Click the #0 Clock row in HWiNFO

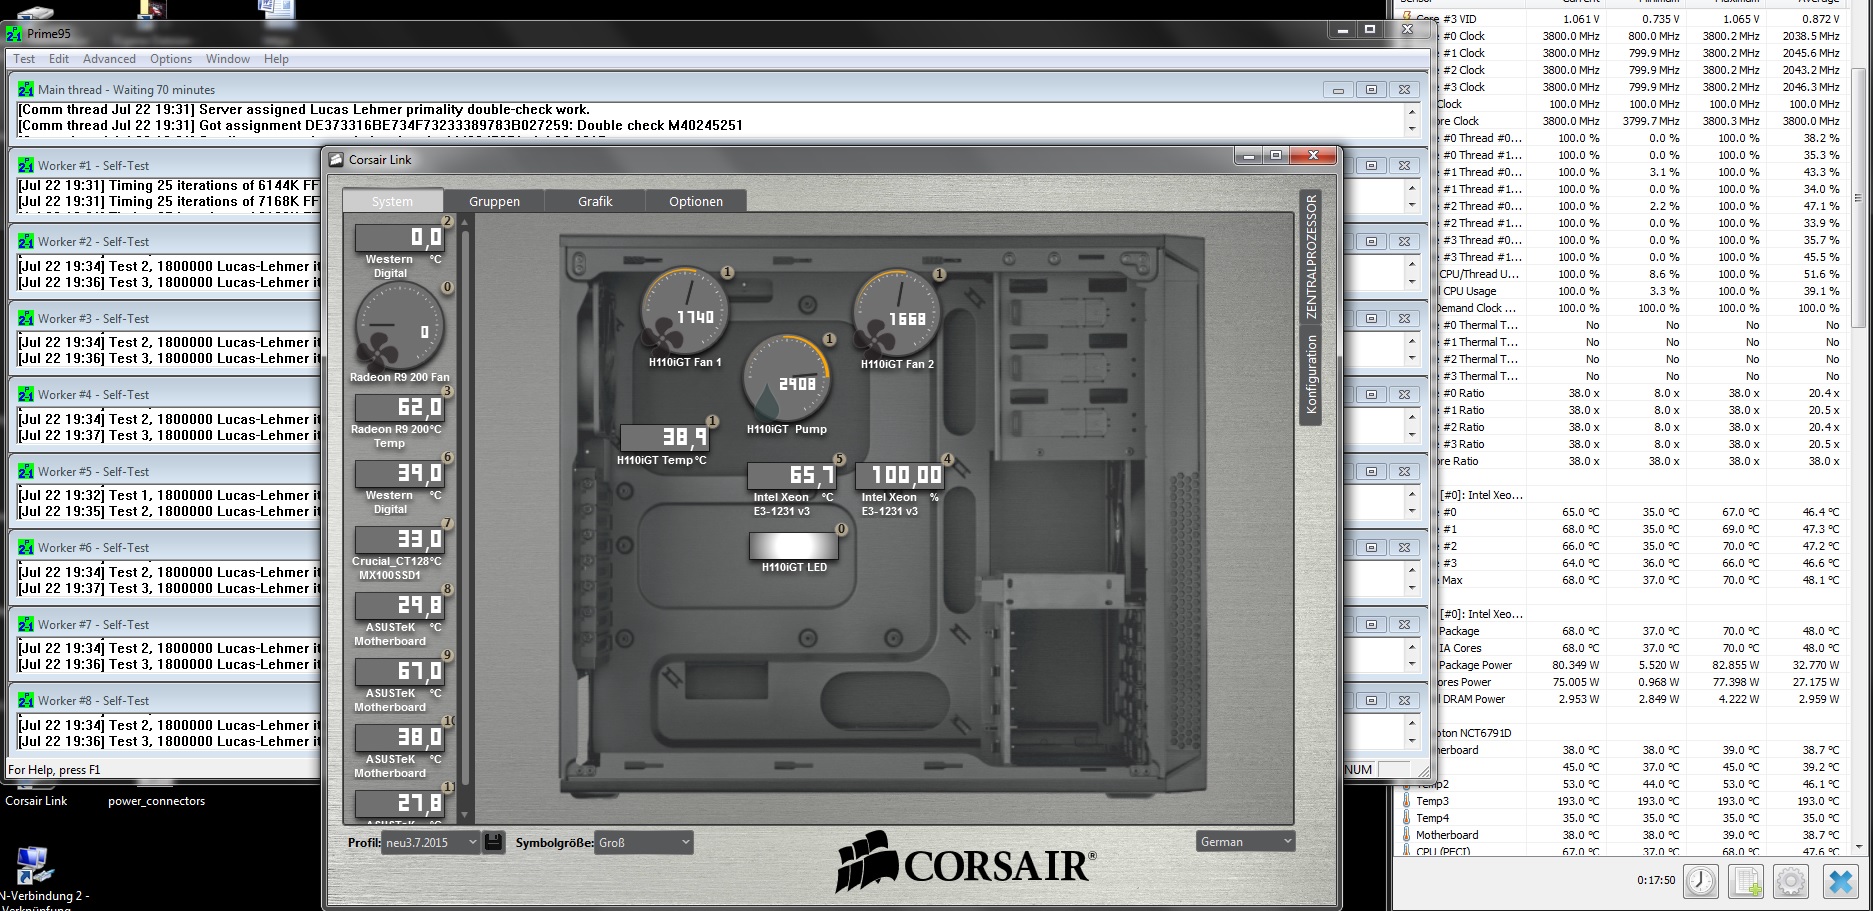pyautogui.click(x=1620, y=36)
